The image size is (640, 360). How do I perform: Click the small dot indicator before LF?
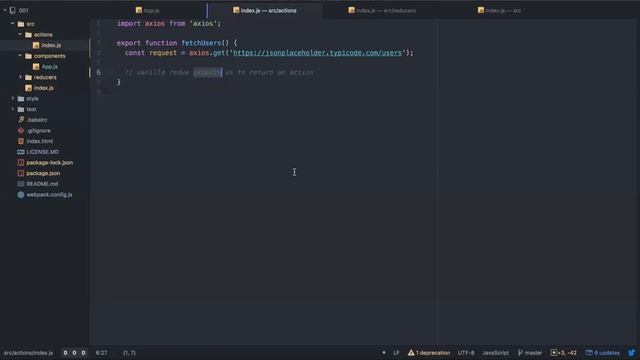(384, 353)
